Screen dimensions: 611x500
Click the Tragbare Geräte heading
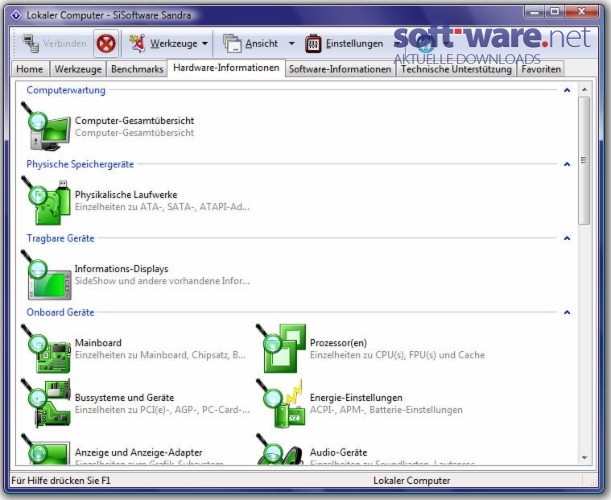point(60,238)
